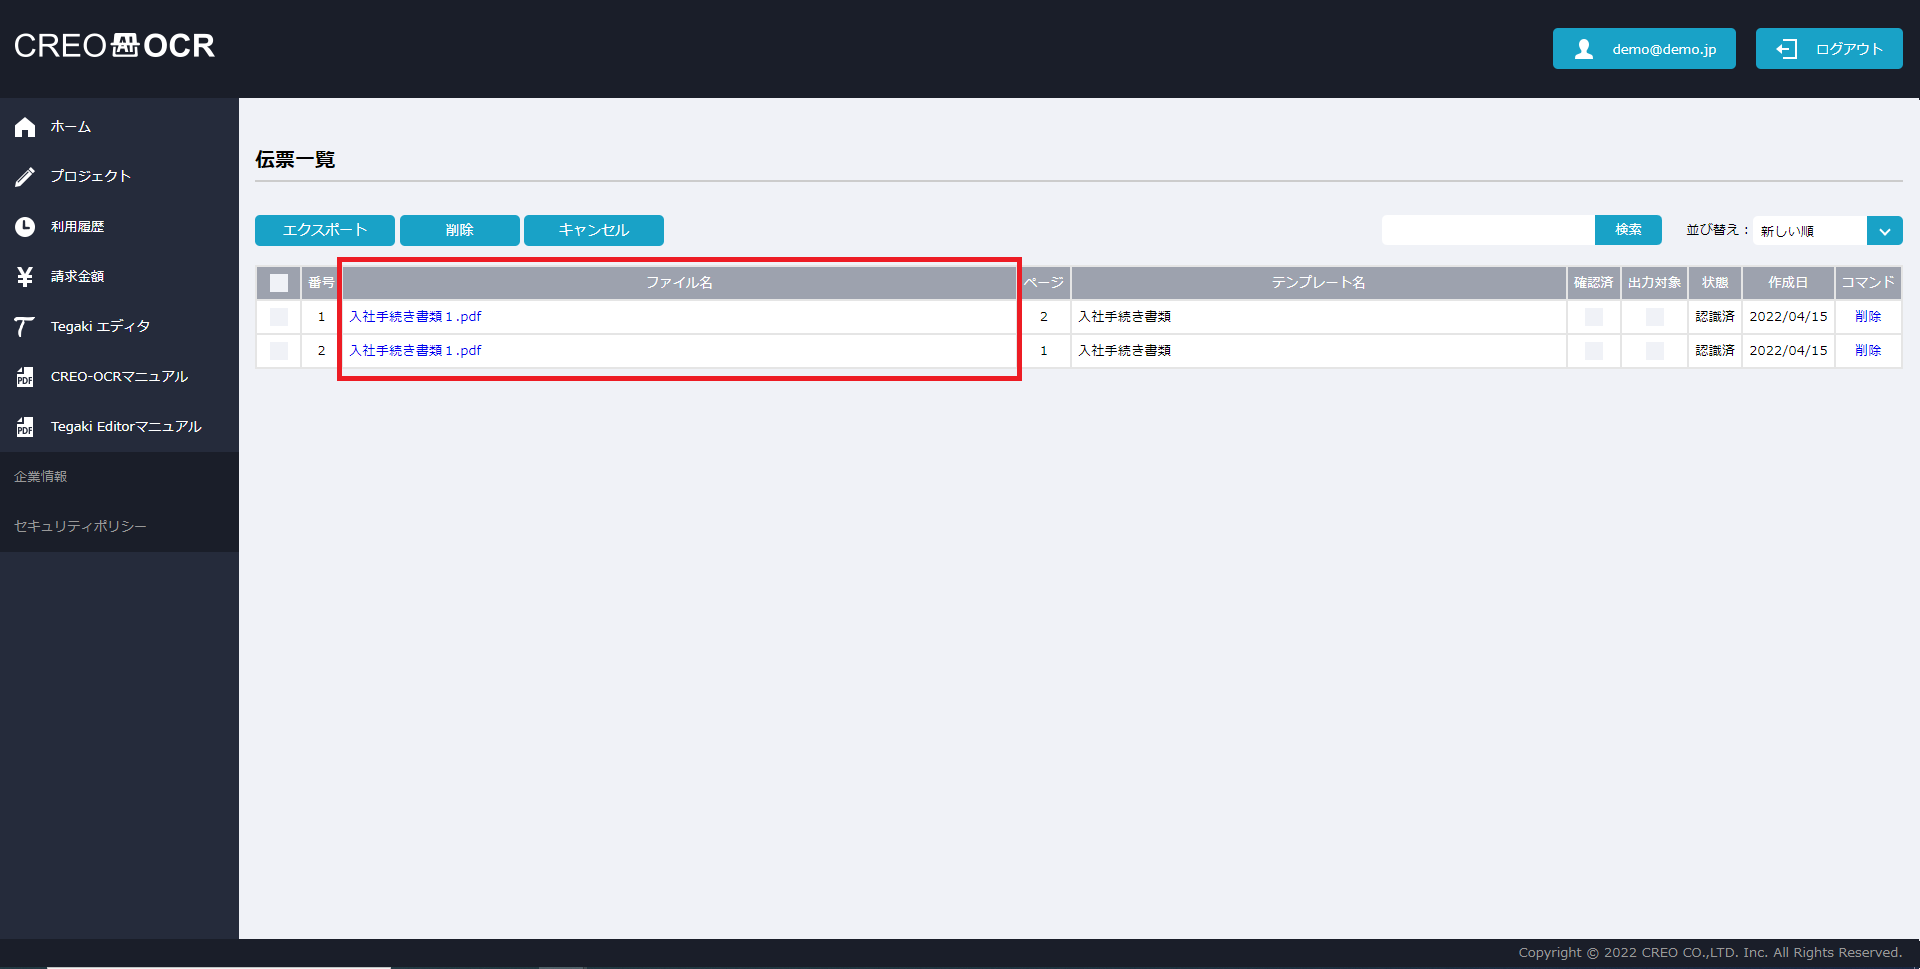Image resolution: width=1920 pixels, height=969 pixels.
Task: Open the demo@demo.jp user account menu
Action: [x=1643, y=49]
